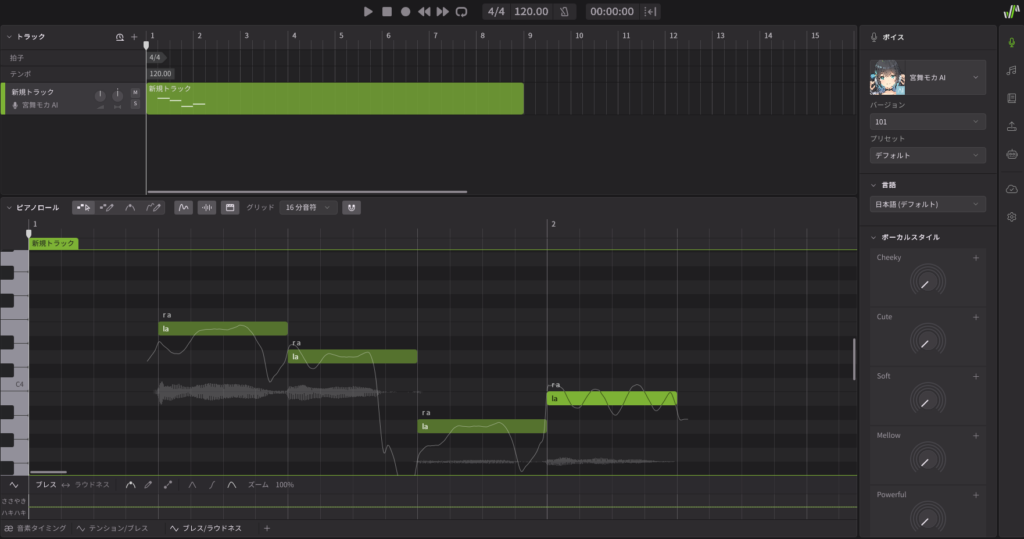Solo the 新規トラック track with S button

(x=135, y=103)
